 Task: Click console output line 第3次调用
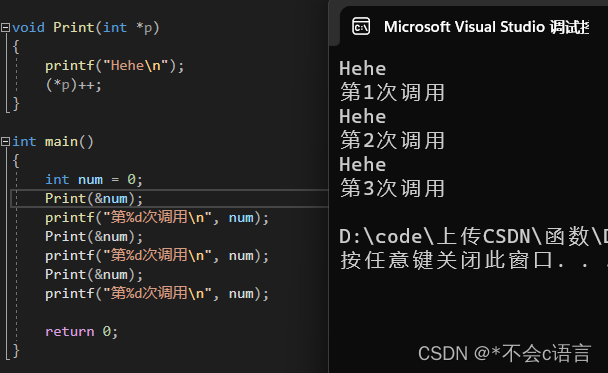392,188
